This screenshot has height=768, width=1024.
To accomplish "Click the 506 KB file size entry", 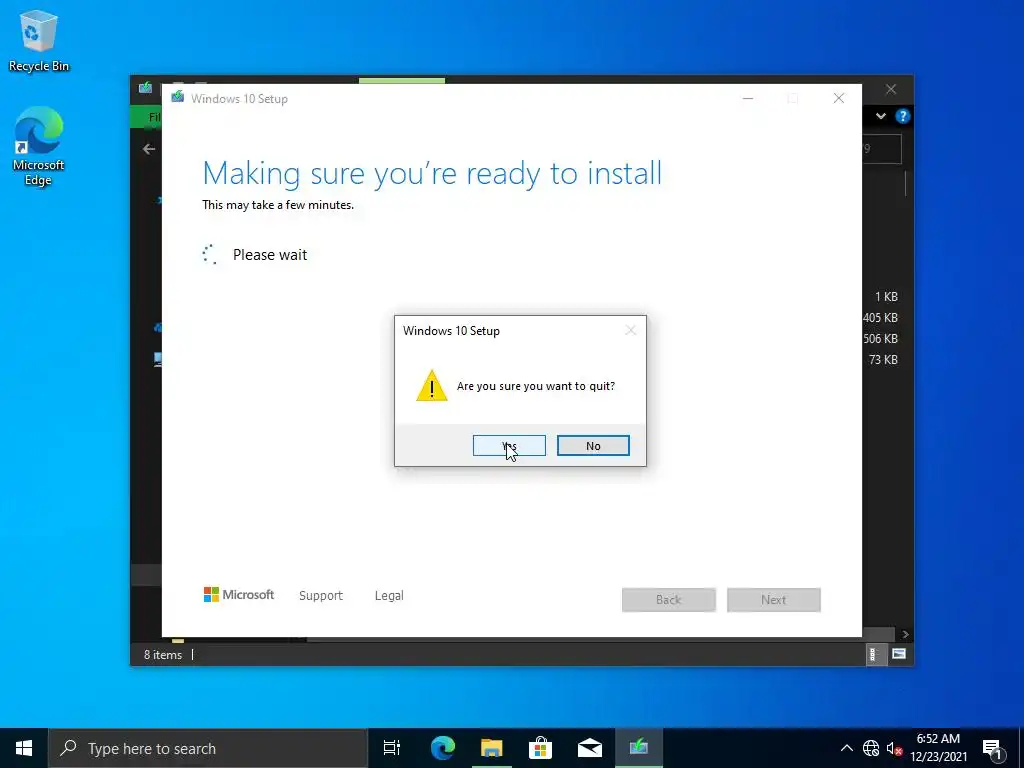I will [880, 339].
